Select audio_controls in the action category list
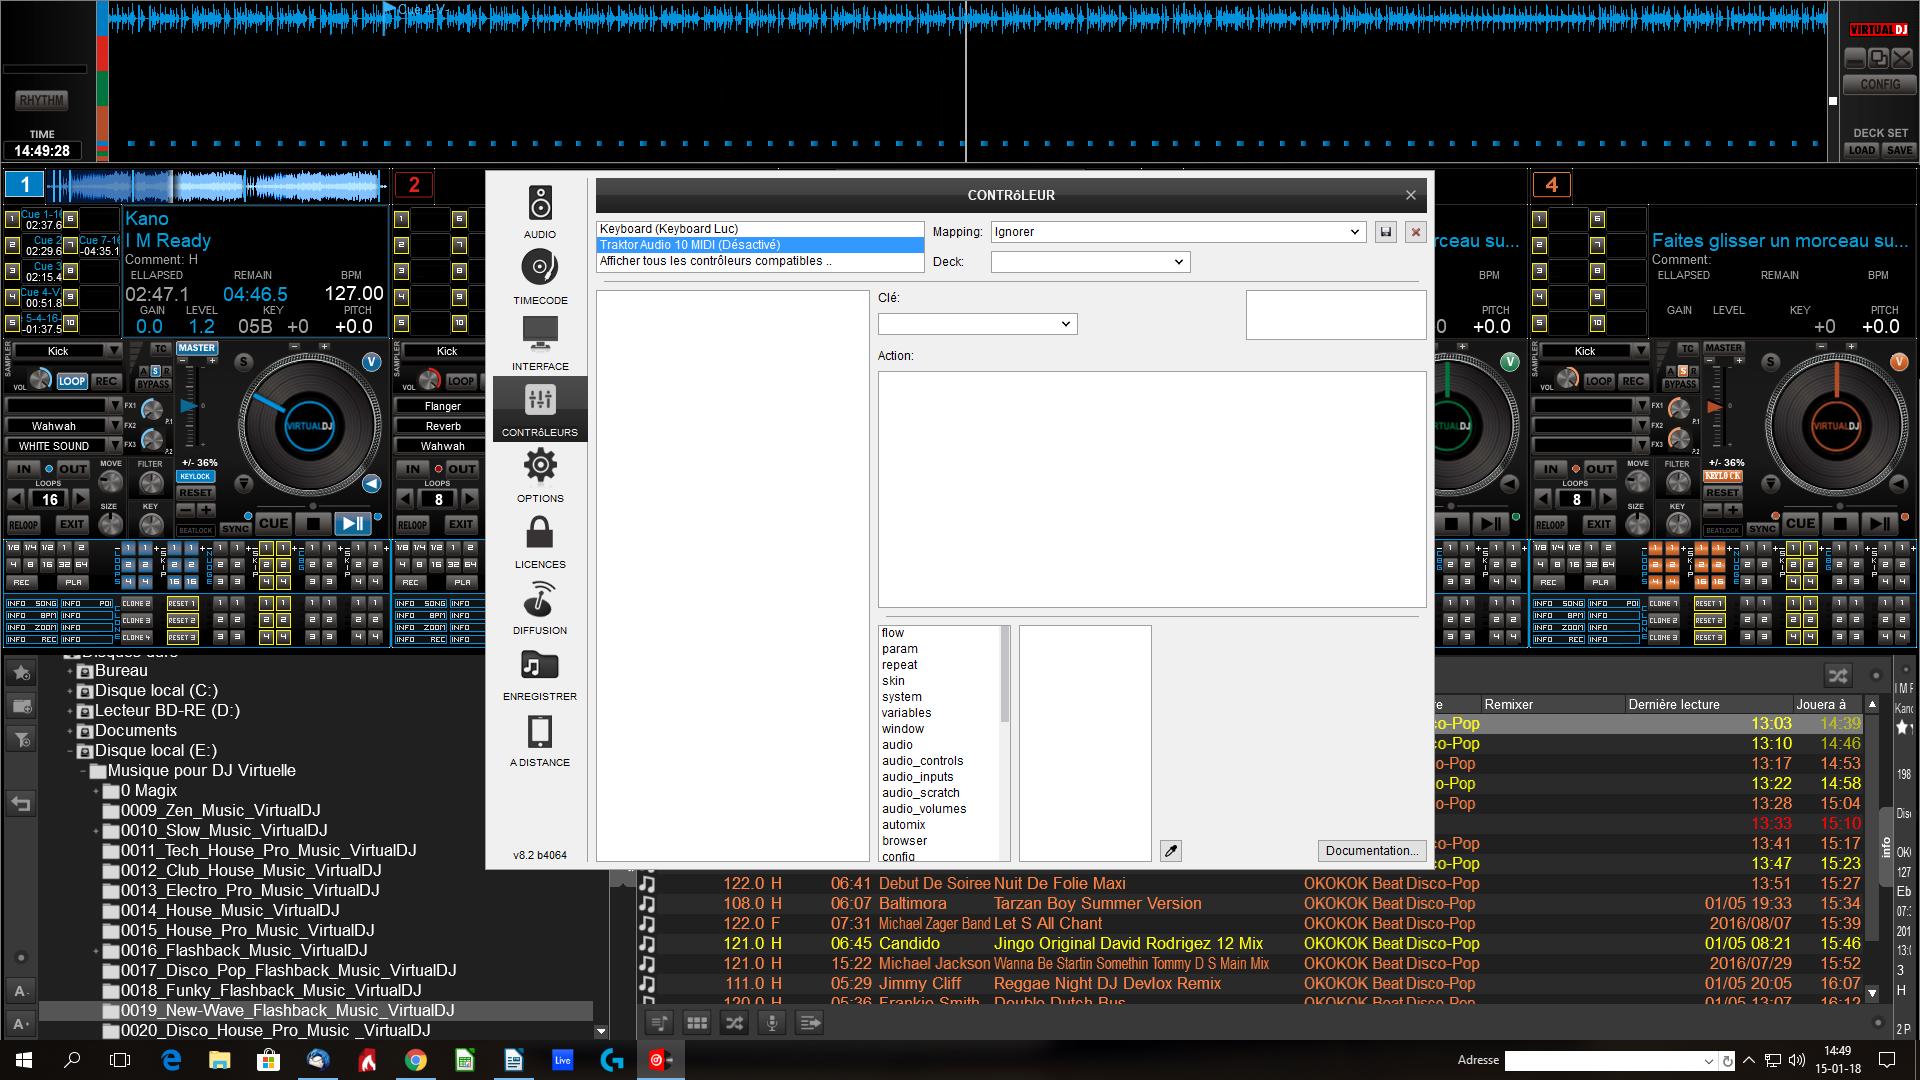This screenshot has height=1080, width=1920. pos(922,761)
